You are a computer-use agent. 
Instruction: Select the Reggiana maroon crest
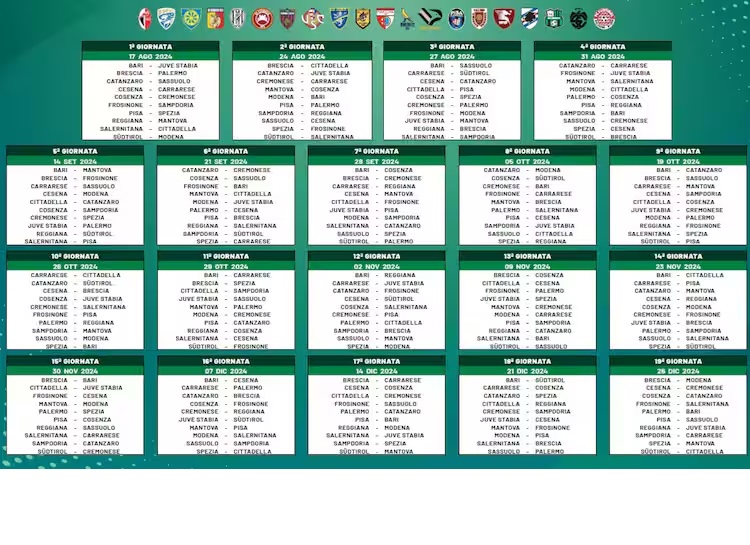[479, 19]
